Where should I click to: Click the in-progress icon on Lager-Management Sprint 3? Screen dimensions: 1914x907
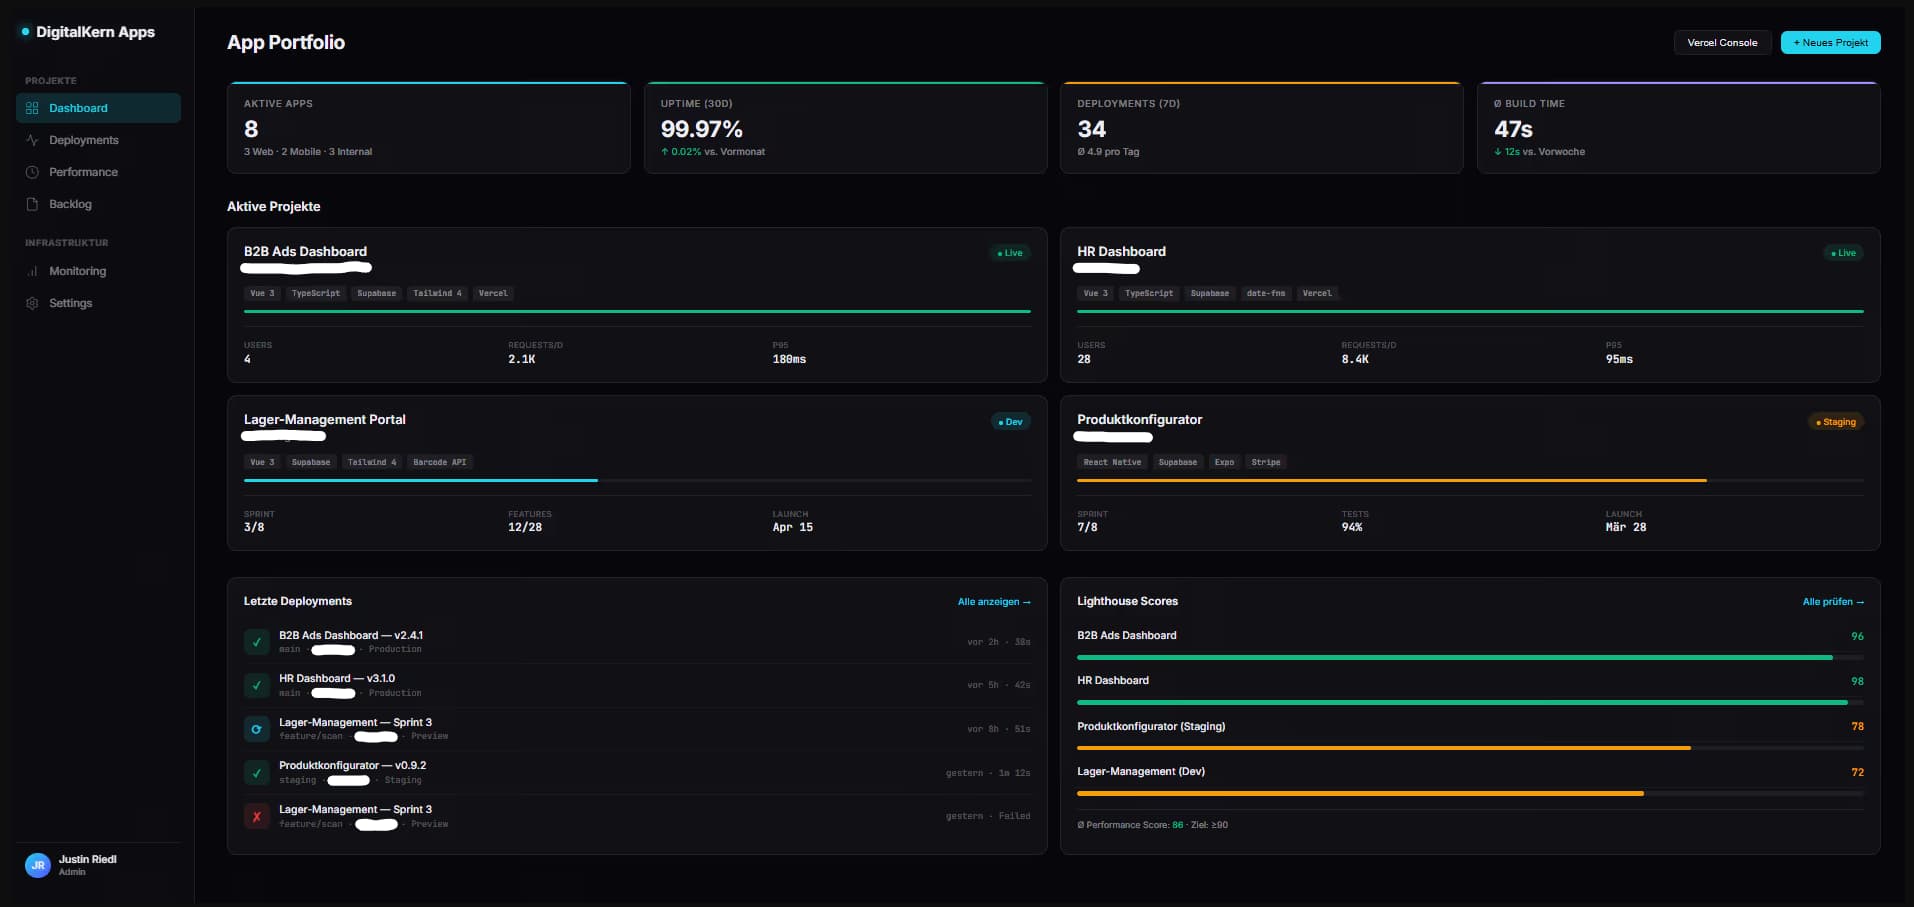click(x=256, y=729)
